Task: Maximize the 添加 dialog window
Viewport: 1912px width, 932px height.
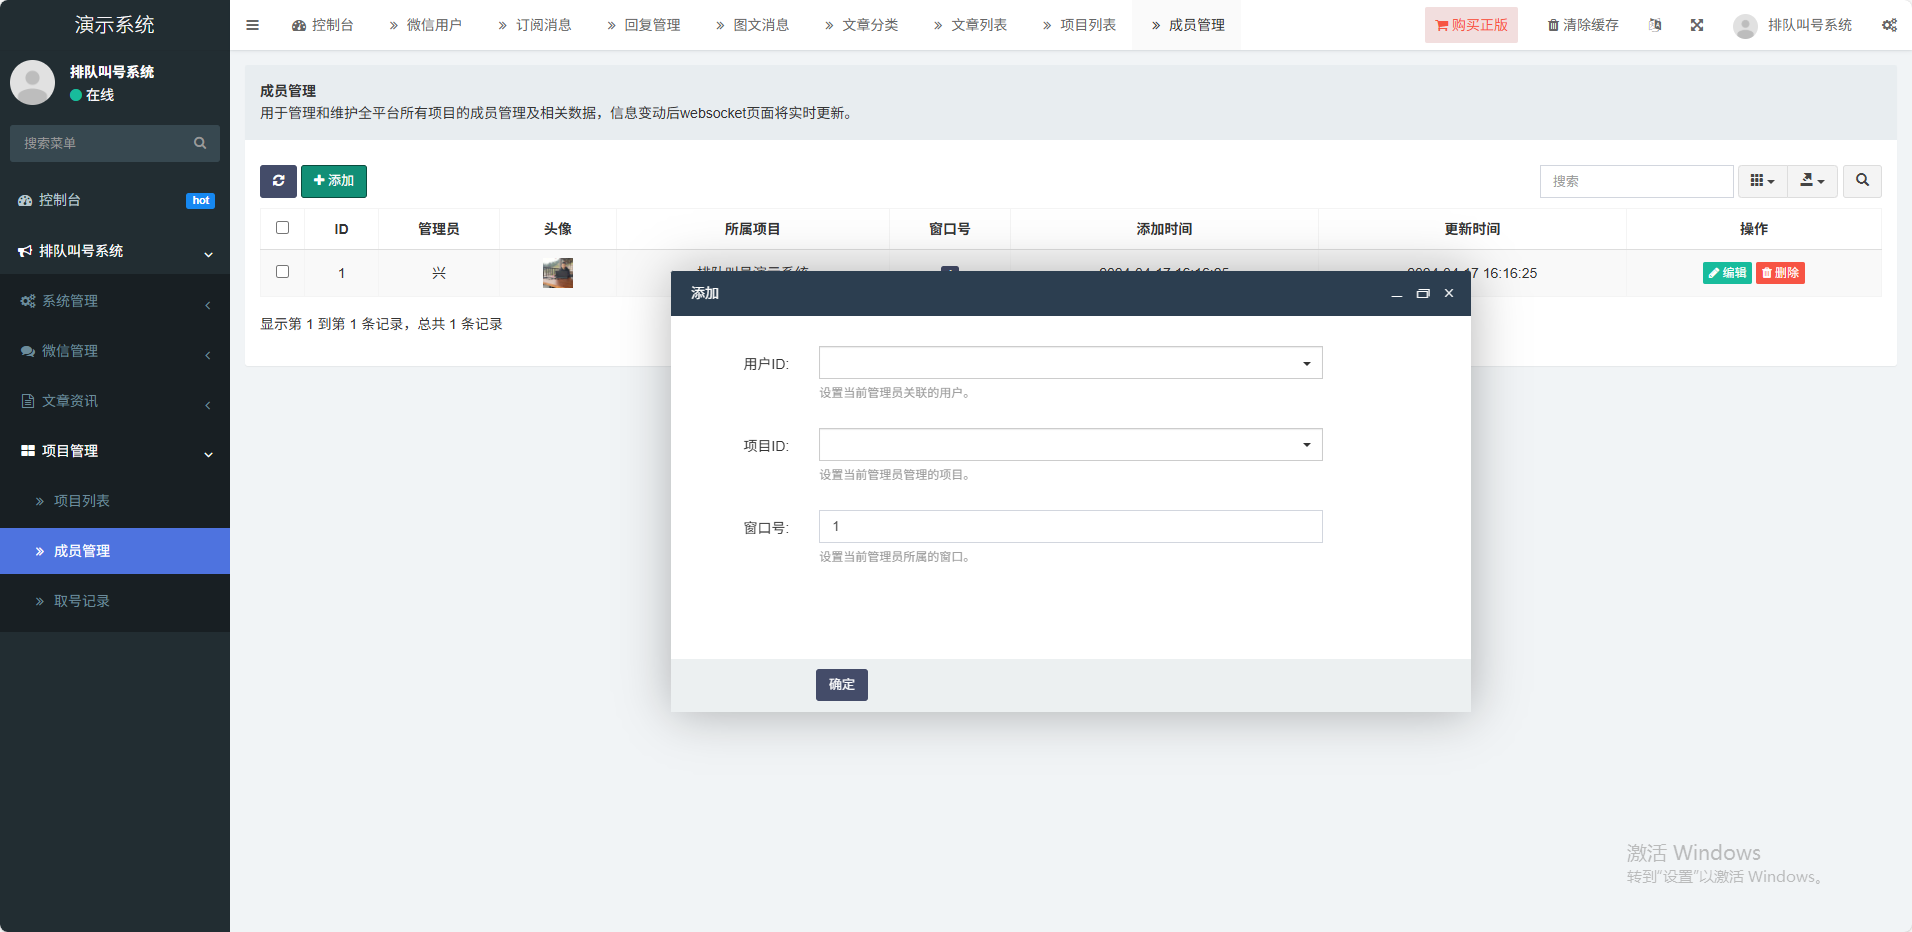Action: pyautogui.click(x=1423, y=294)
